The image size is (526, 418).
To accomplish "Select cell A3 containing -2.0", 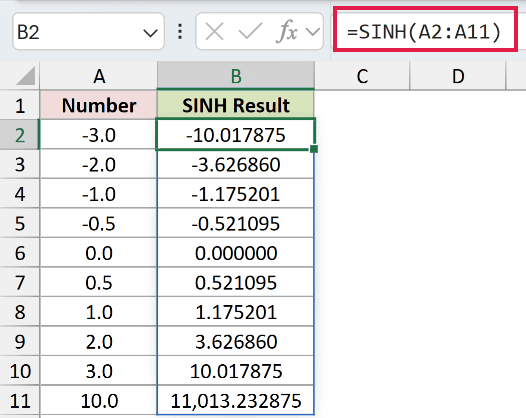I will point(98,164).
